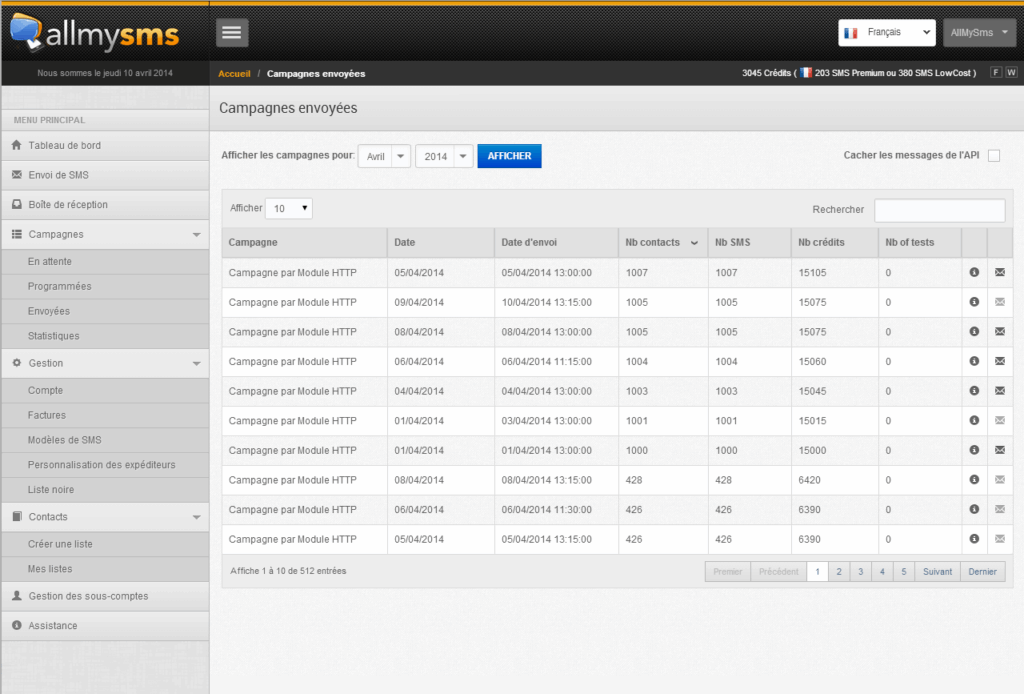Click envelope icon for 03/04/2014 13:00:00 campaign
This screenshot has width=1024, height=694.
pos(1000,420)
